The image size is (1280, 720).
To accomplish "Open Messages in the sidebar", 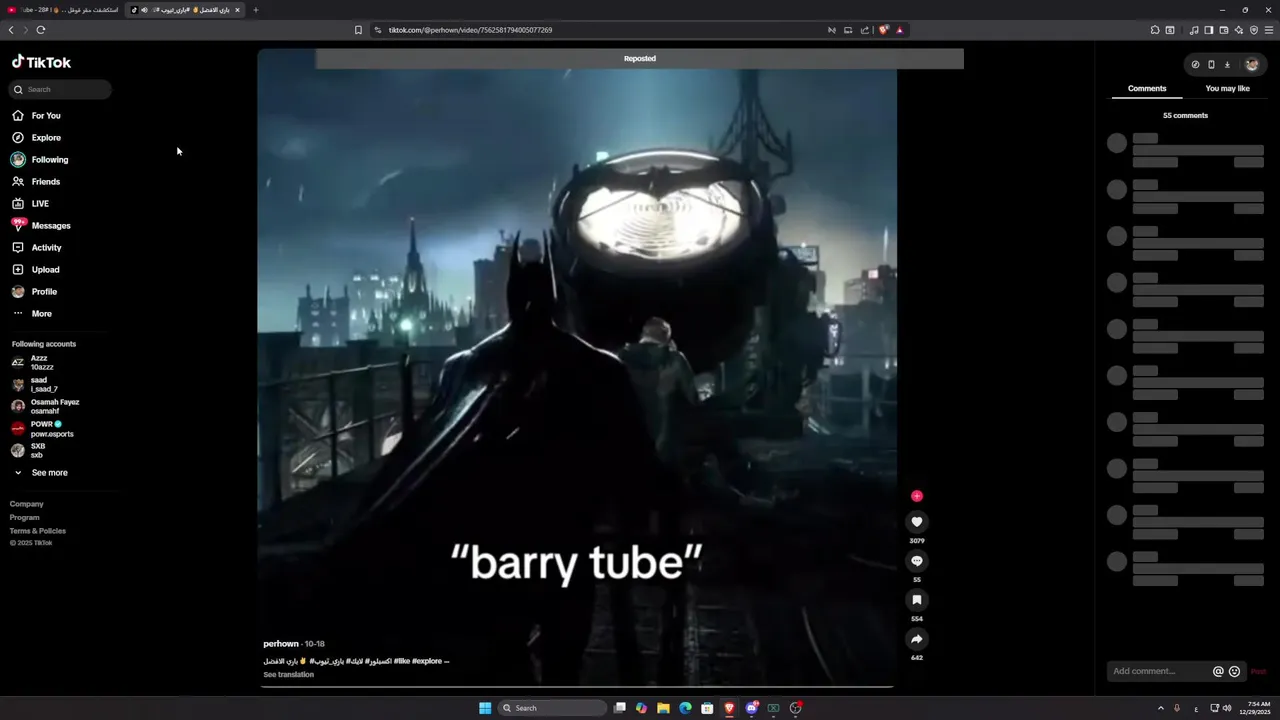I will 41,226.
